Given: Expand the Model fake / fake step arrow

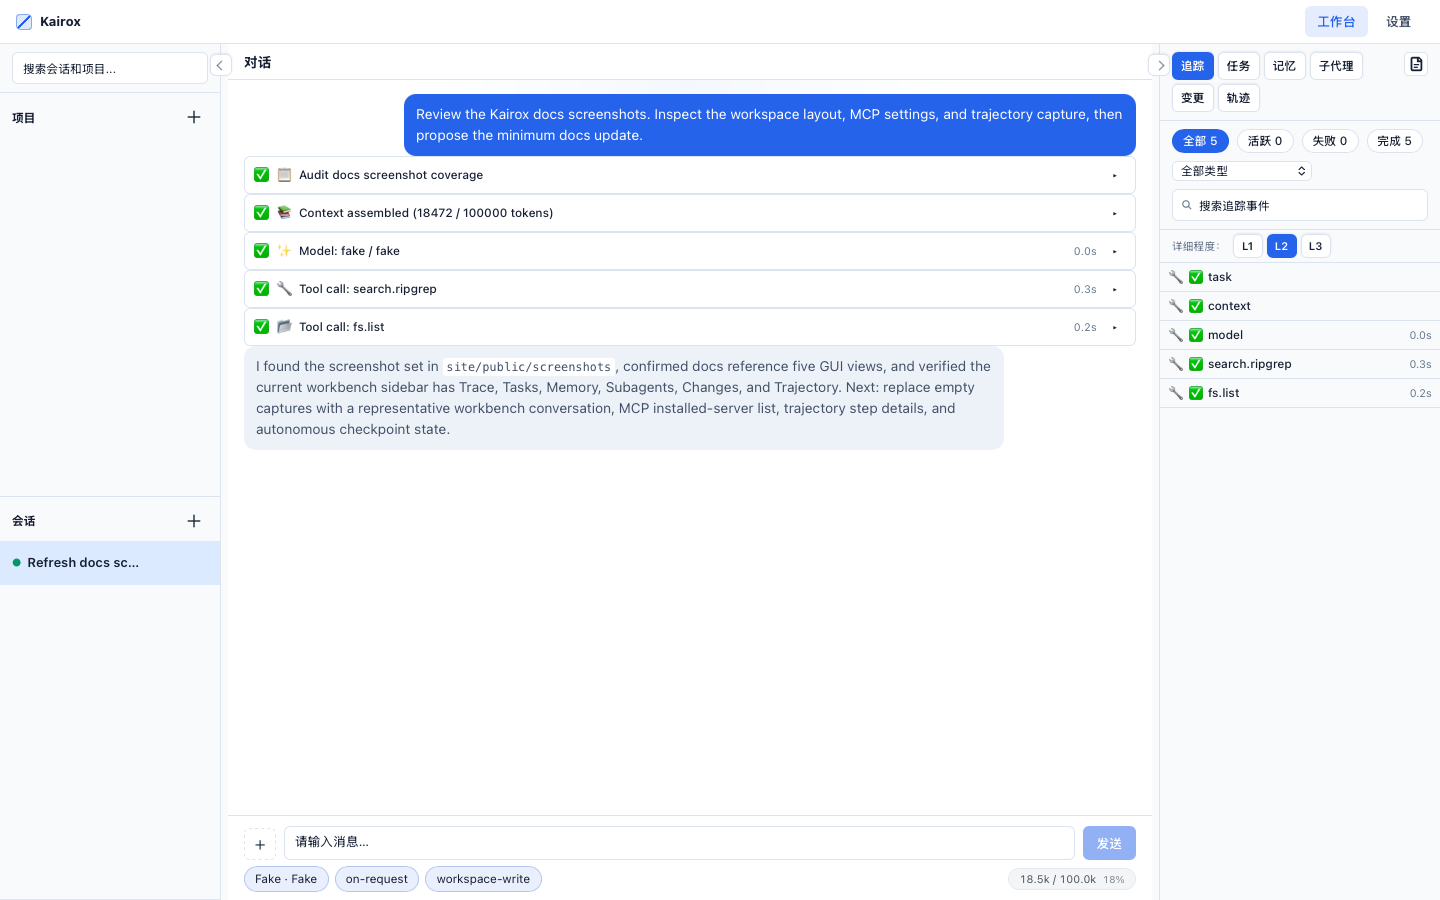Looking at the screenshot, I should click(x=1114, y=251).
